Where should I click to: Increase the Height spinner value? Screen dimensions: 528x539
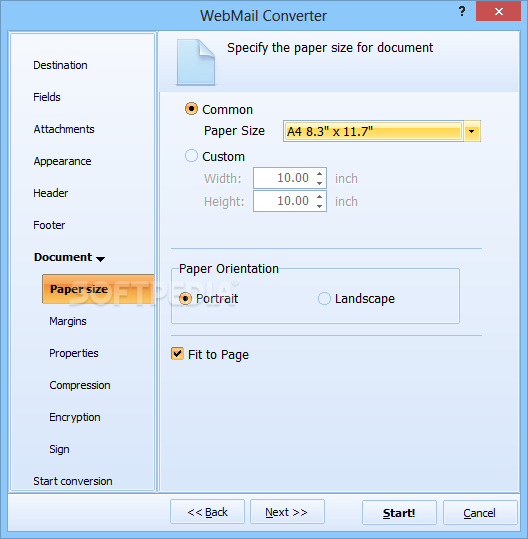point(320,196)
